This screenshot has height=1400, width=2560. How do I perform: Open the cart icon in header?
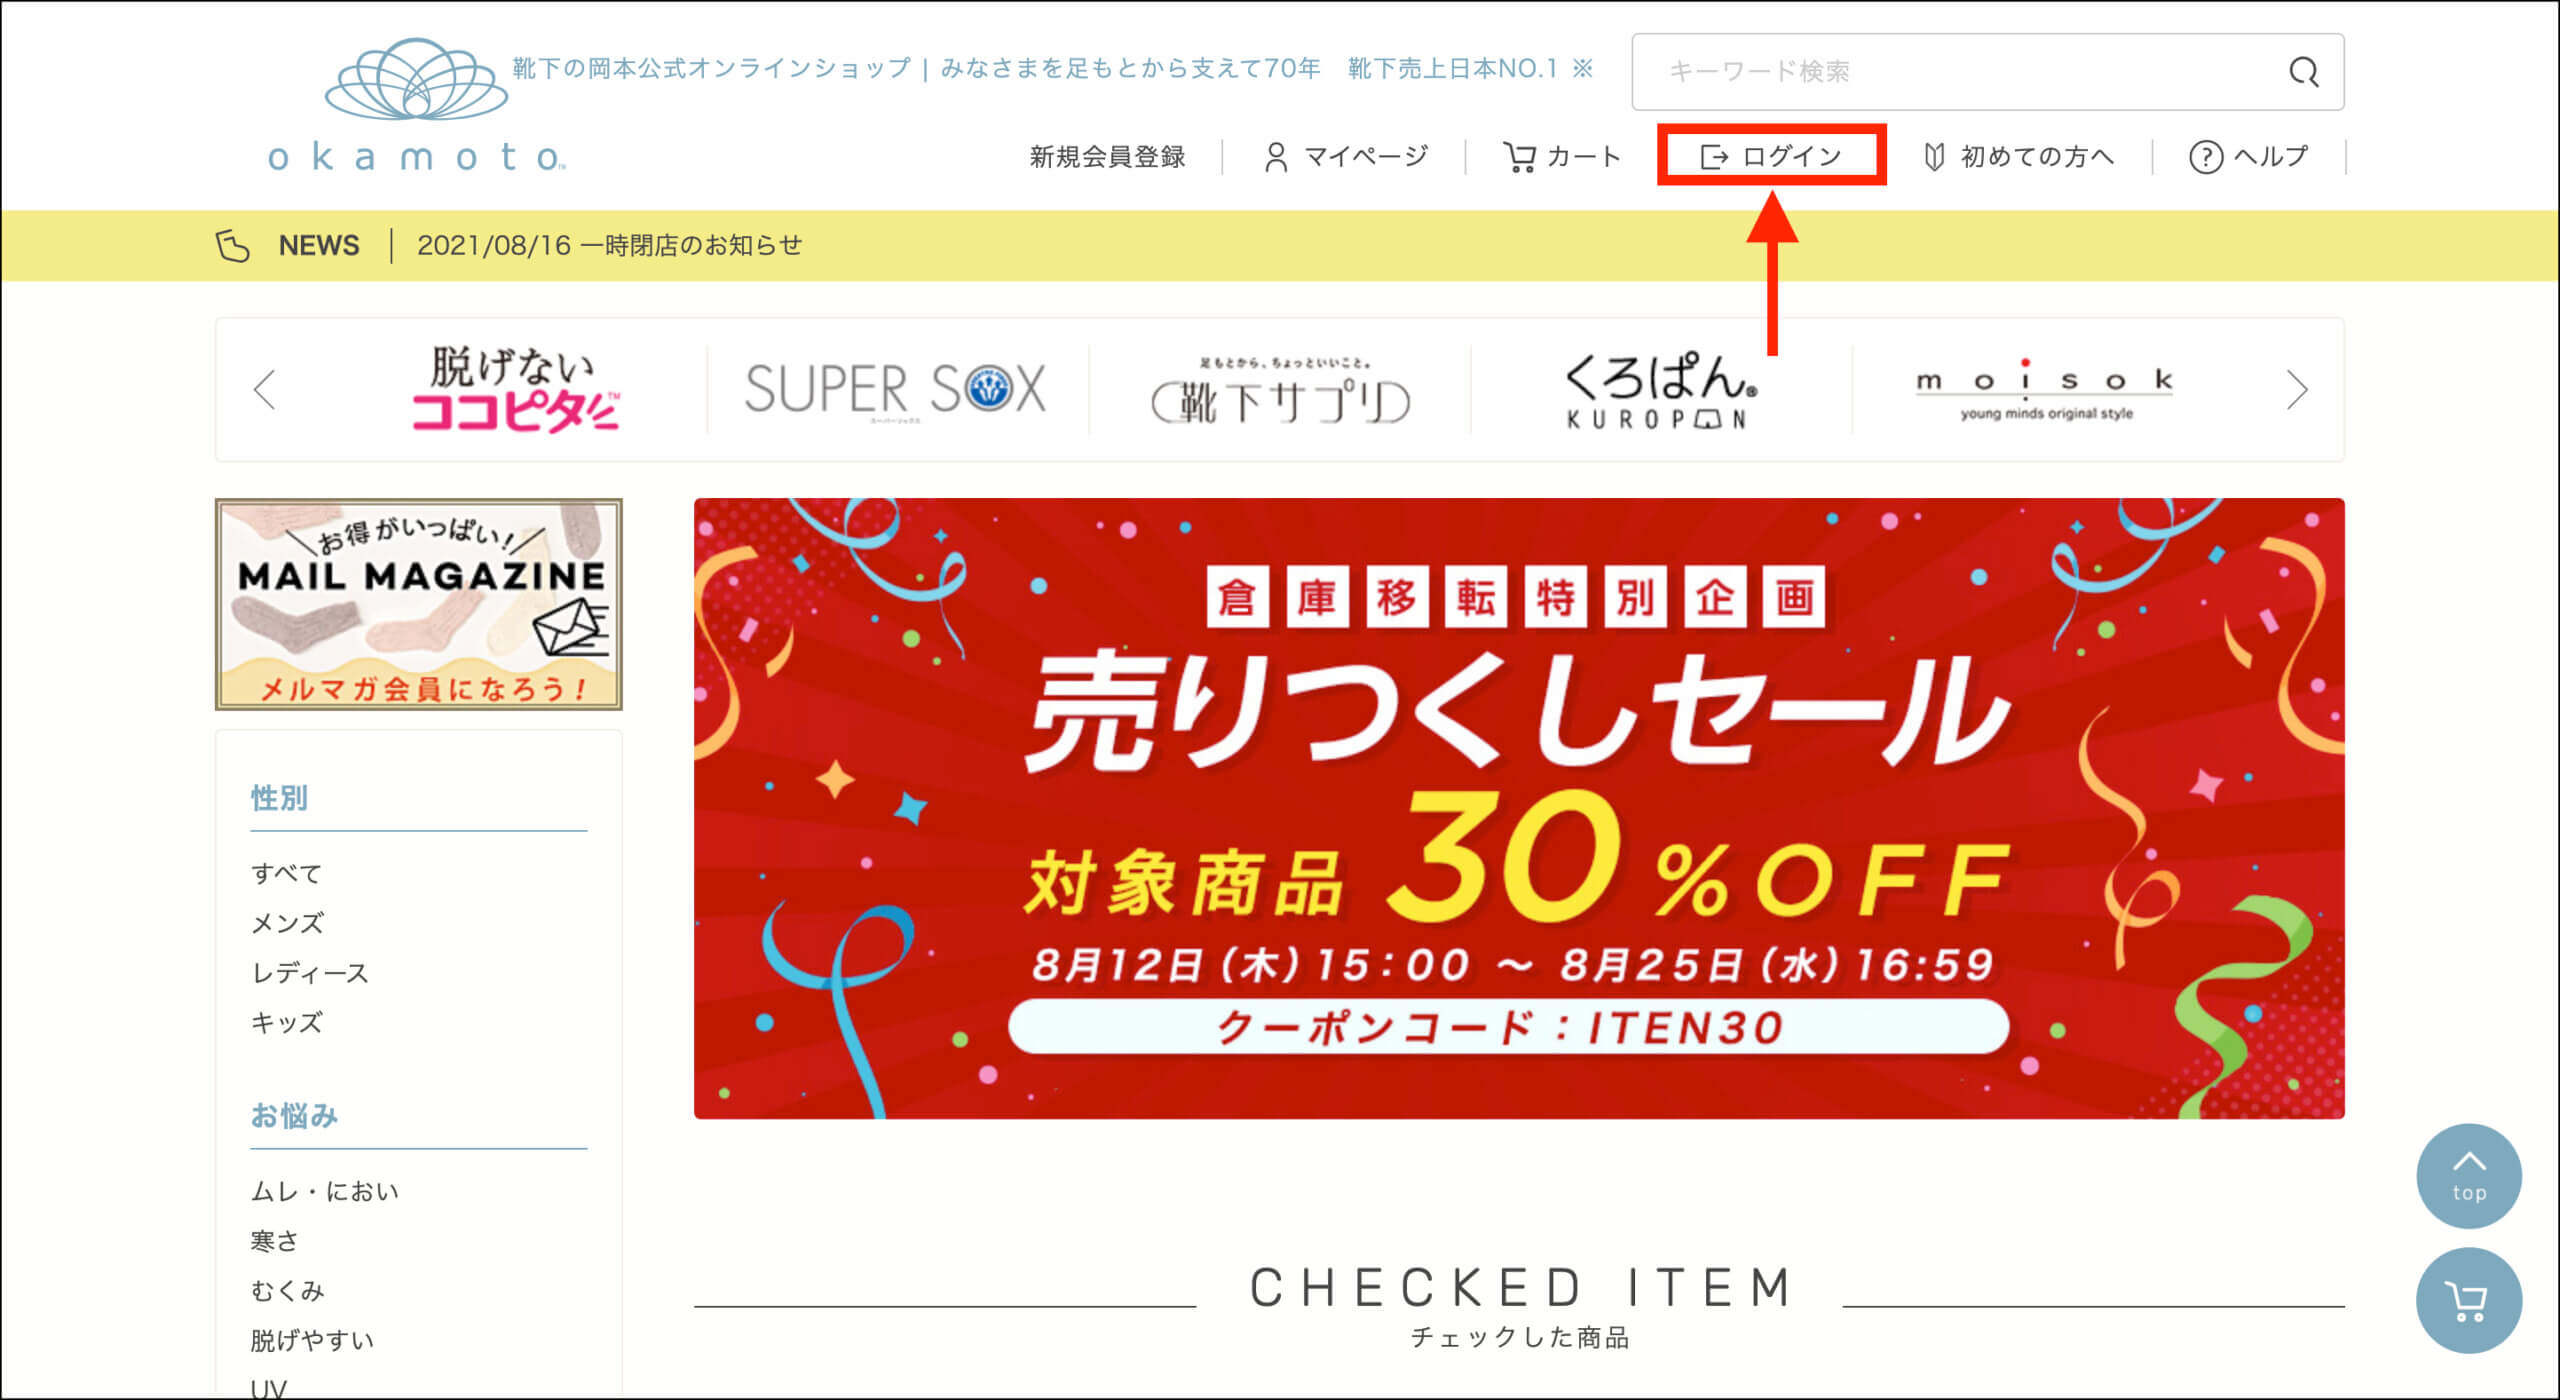1519,157
